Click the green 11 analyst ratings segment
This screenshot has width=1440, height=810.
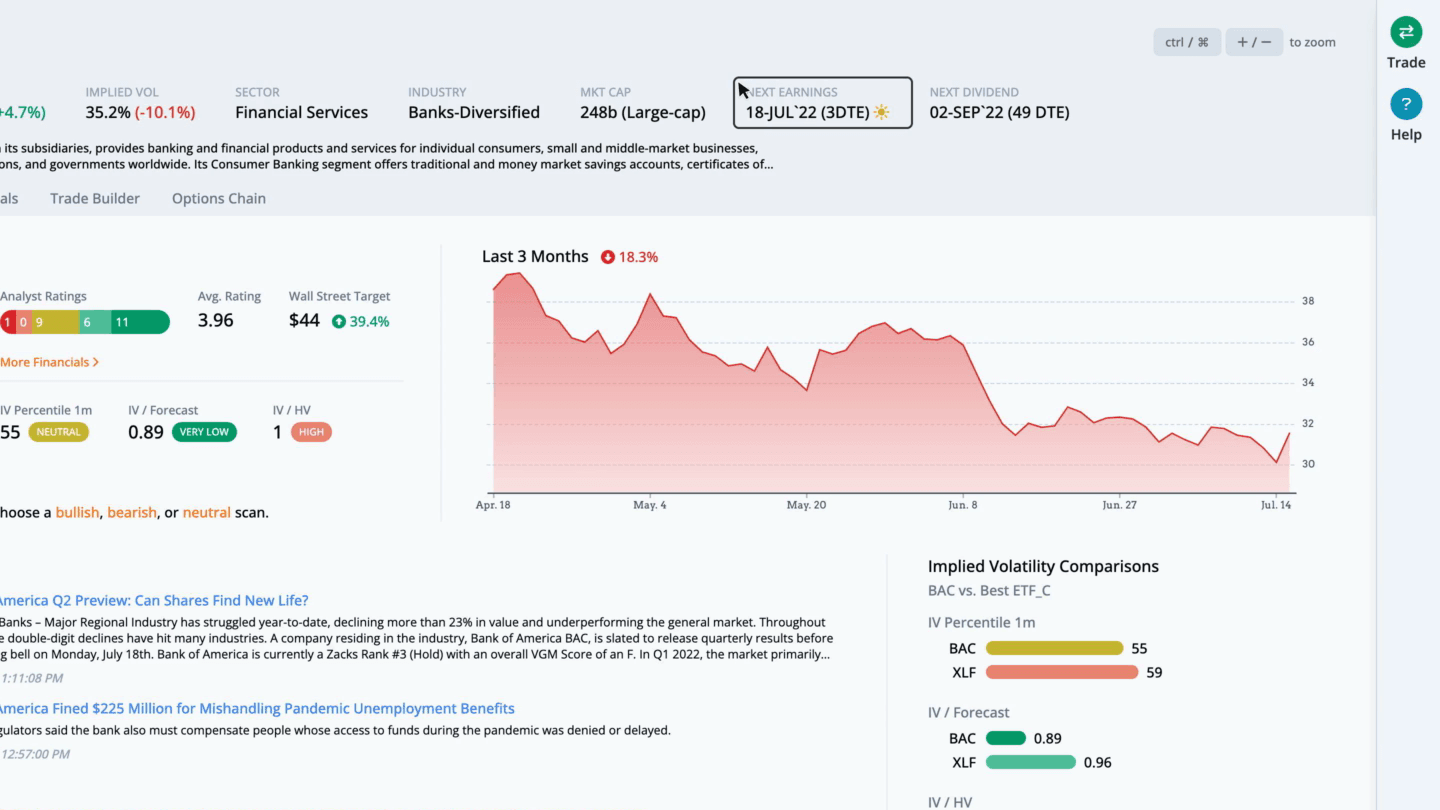coord(140,322)
